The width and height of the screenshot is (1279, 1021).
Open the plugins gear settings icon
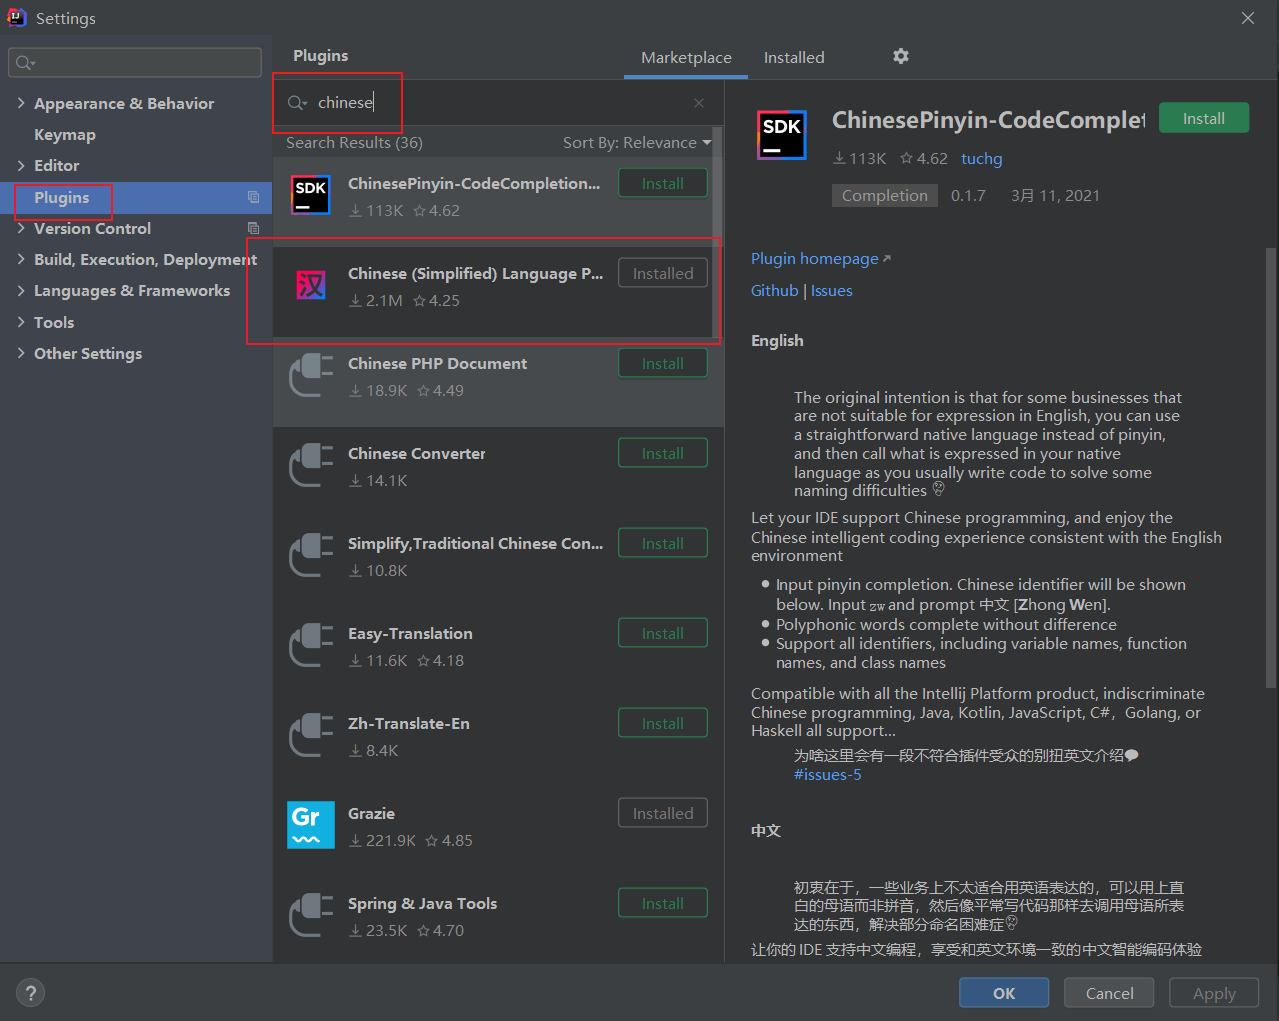click(901, 56)
